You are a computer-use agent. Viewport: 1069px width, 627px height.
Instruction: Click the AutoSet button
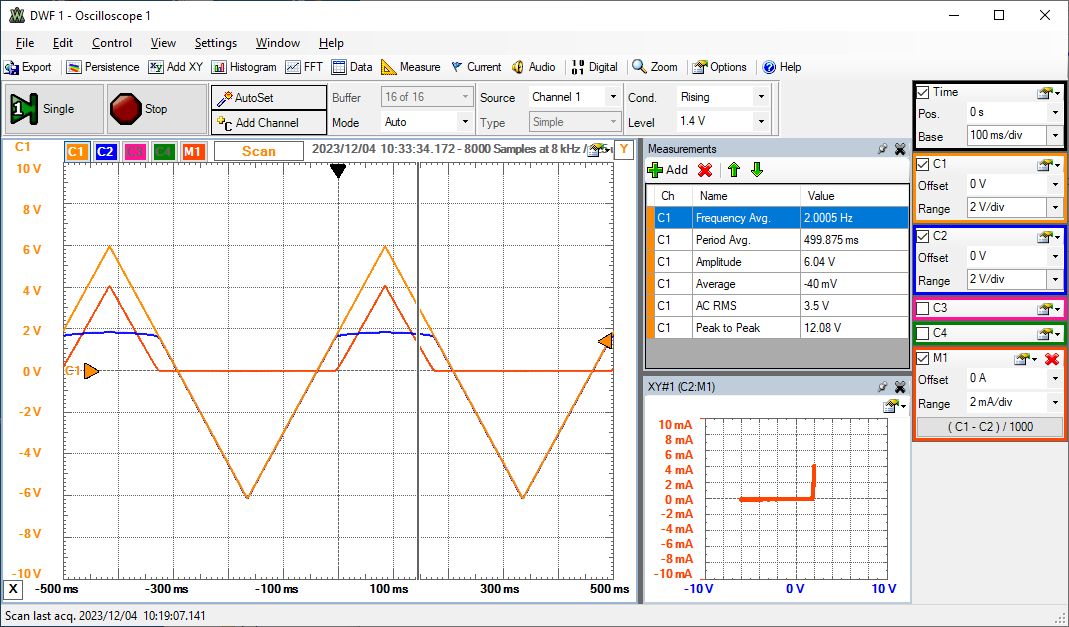tap(268, 98)
